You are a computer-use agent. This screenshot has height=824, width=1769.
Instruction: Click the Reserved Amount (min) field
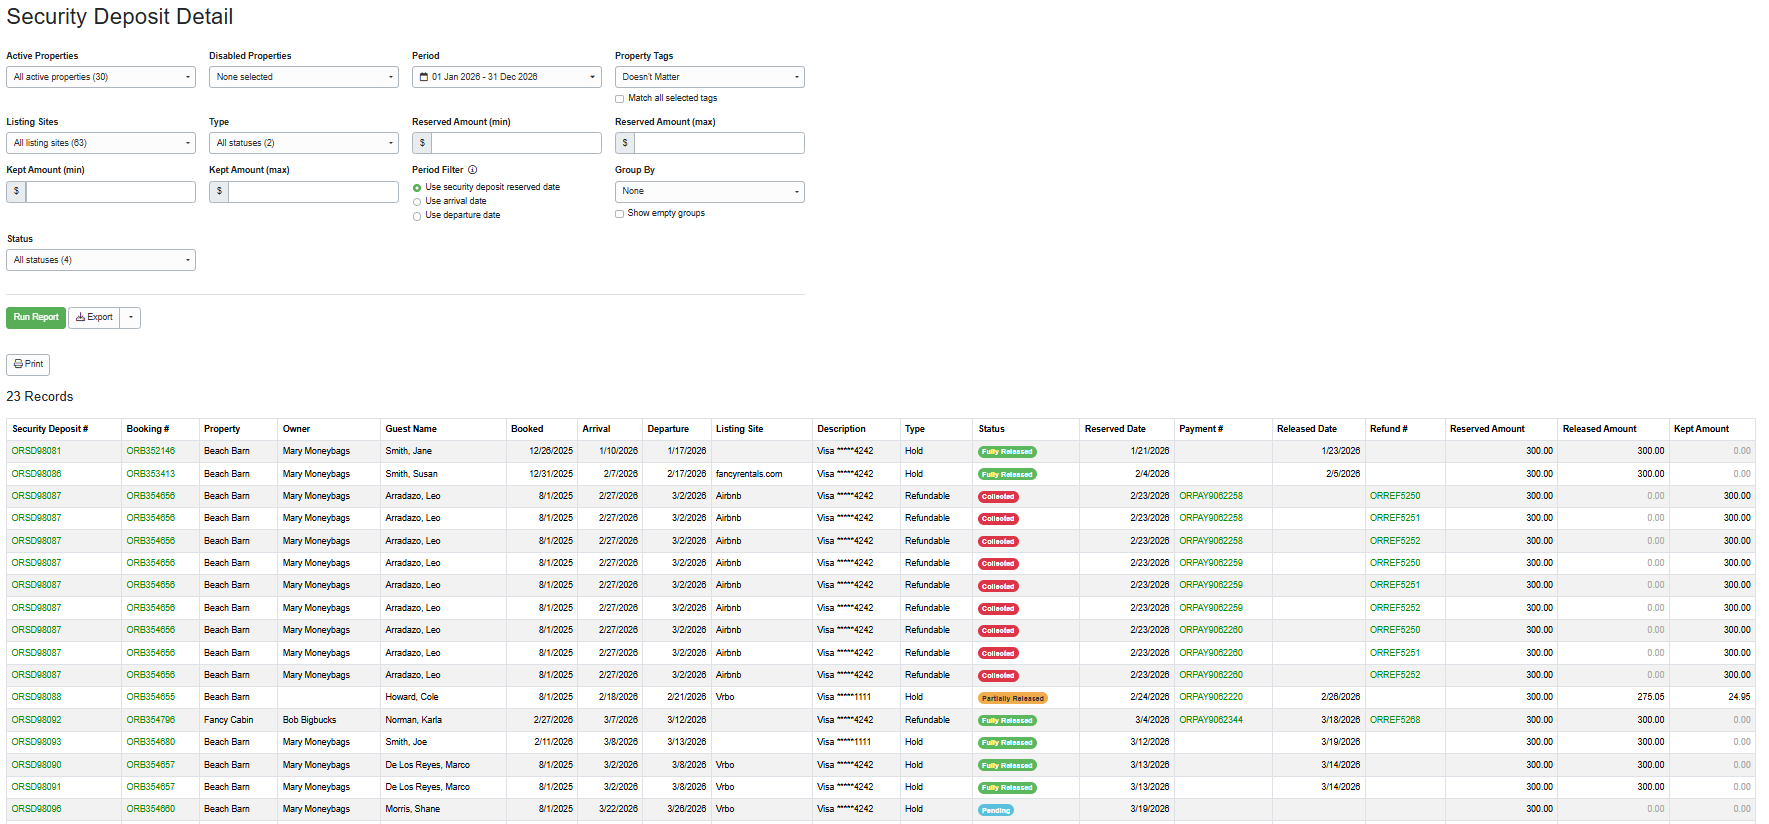point(516,143)
